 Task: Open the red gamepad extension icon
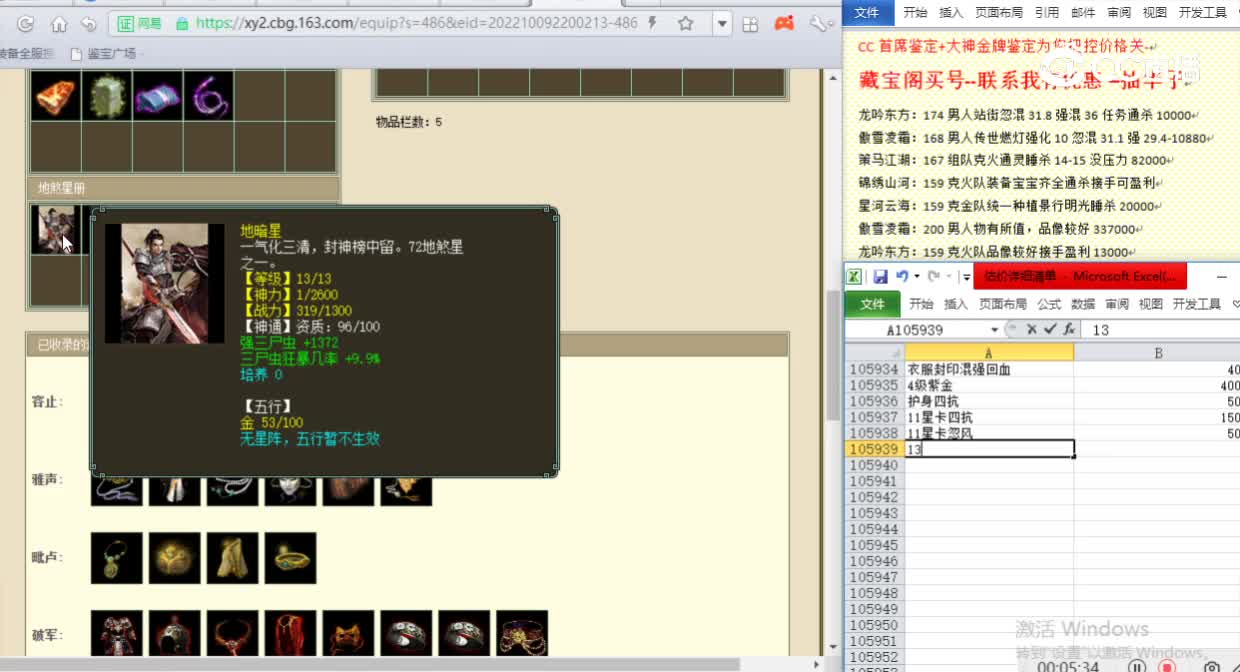[x=786, y=23]
